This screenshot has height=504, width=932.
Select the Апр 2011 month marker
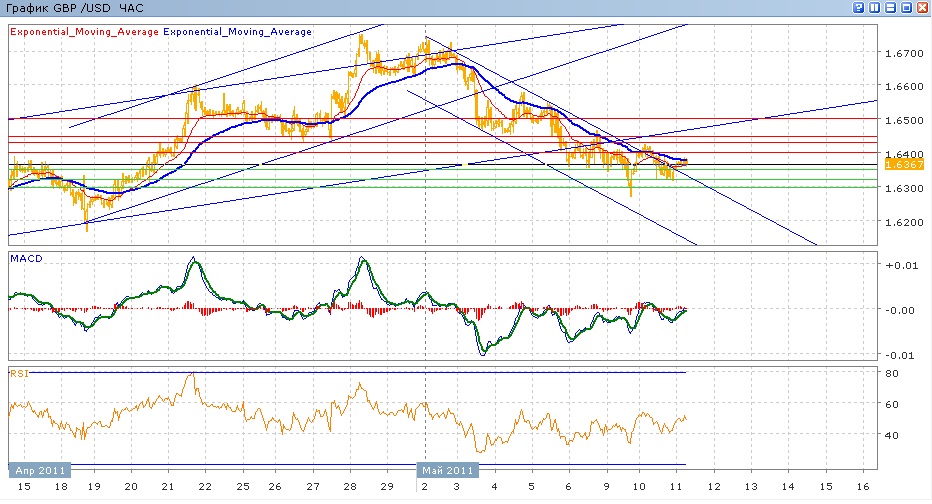(40, 469)
